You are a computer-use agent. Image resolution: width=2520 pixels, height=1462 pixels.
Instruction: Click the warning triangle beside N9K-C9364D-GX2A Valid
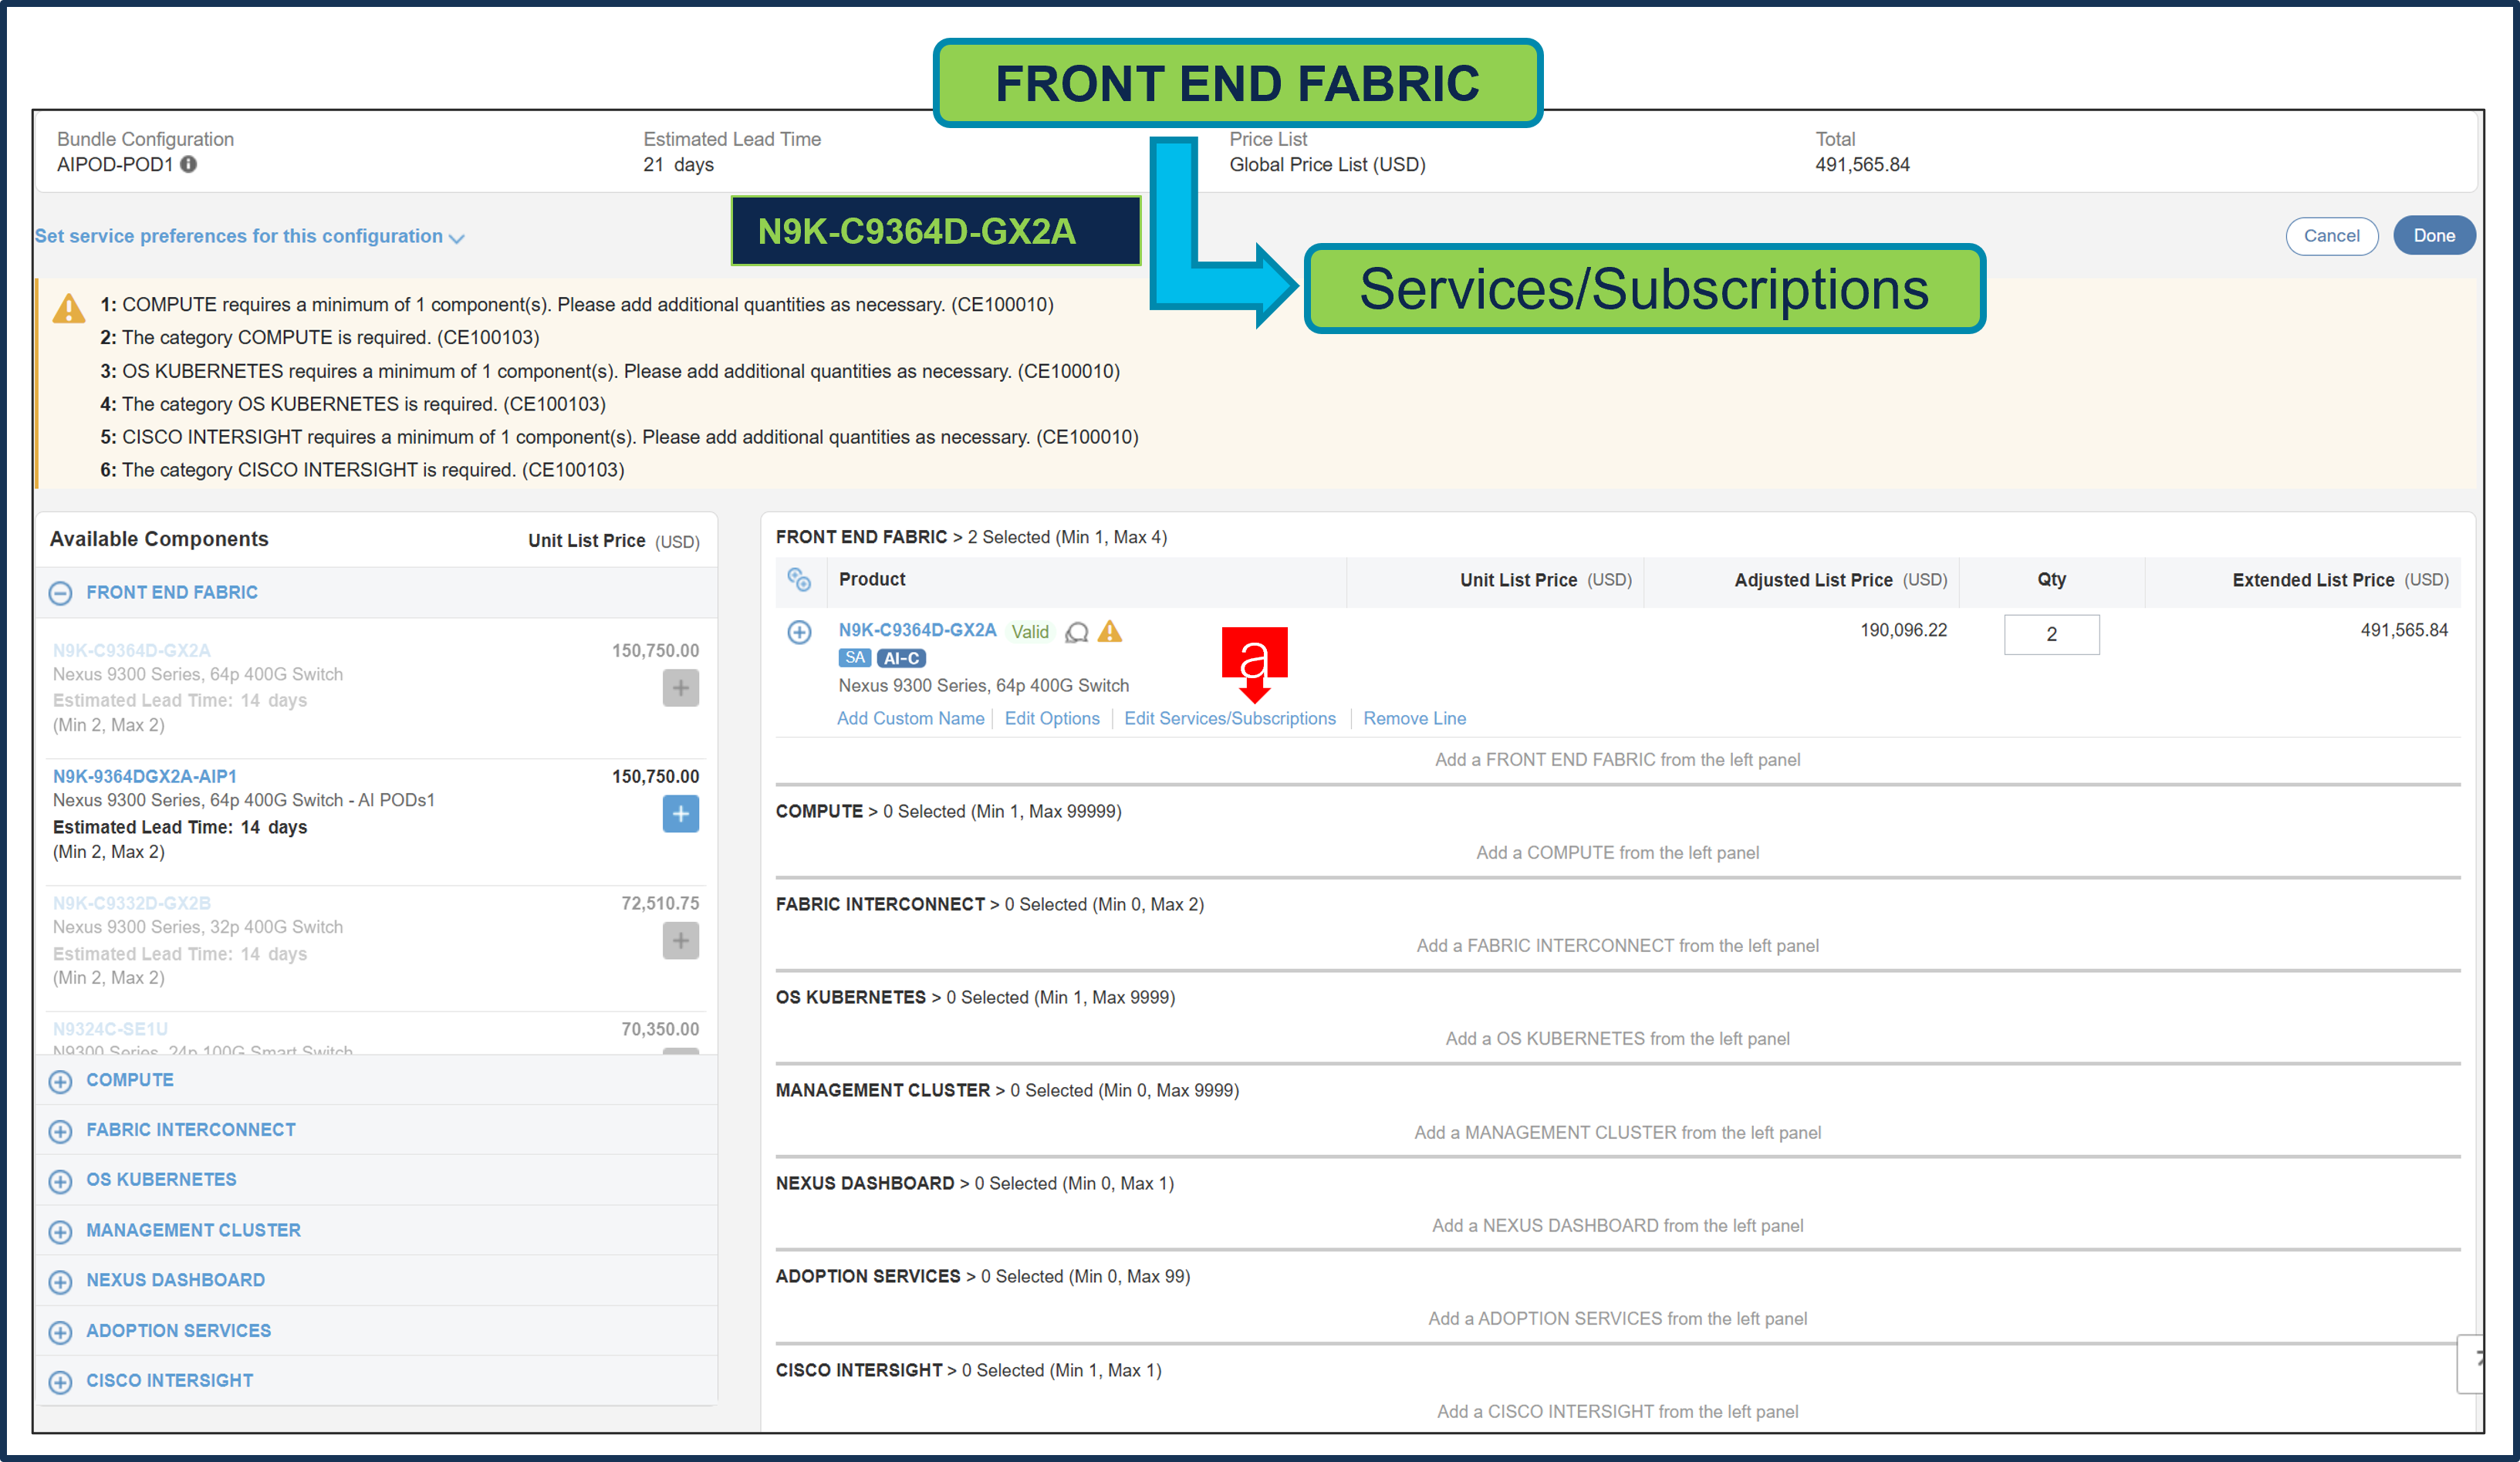[x=1110, y=631]
